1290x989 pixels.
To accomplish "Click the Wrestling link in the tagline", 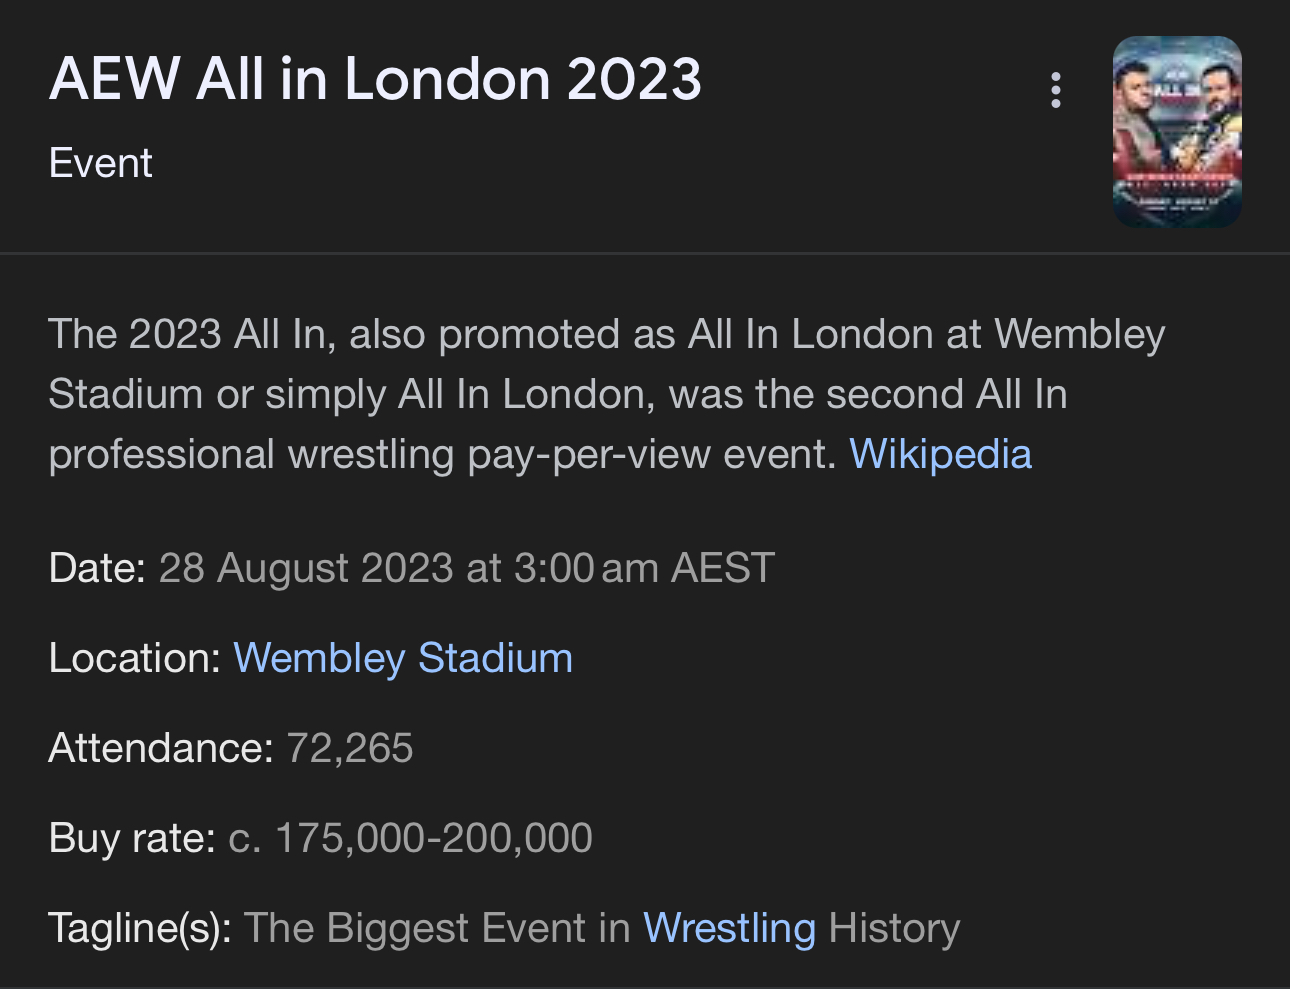I will coord(729,928).
